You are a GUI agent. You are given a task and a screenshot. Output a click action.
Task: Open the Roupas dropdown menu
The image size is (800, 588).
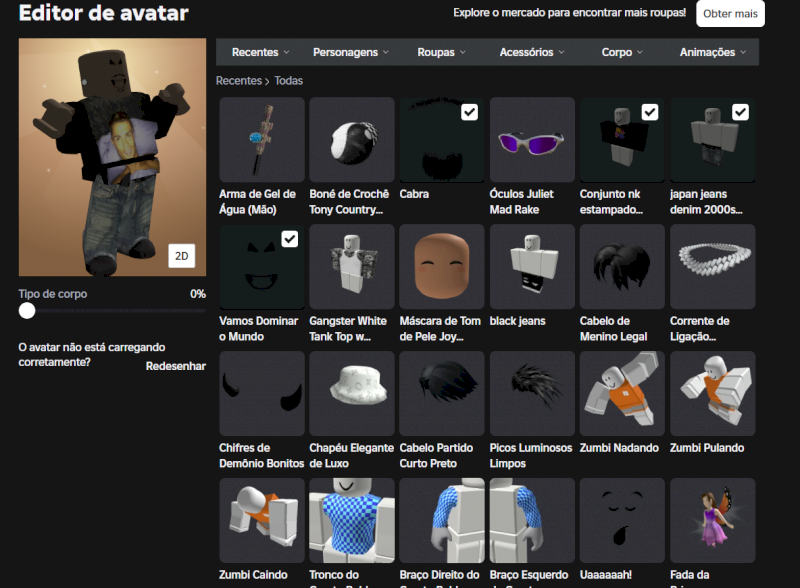[441, 52]
